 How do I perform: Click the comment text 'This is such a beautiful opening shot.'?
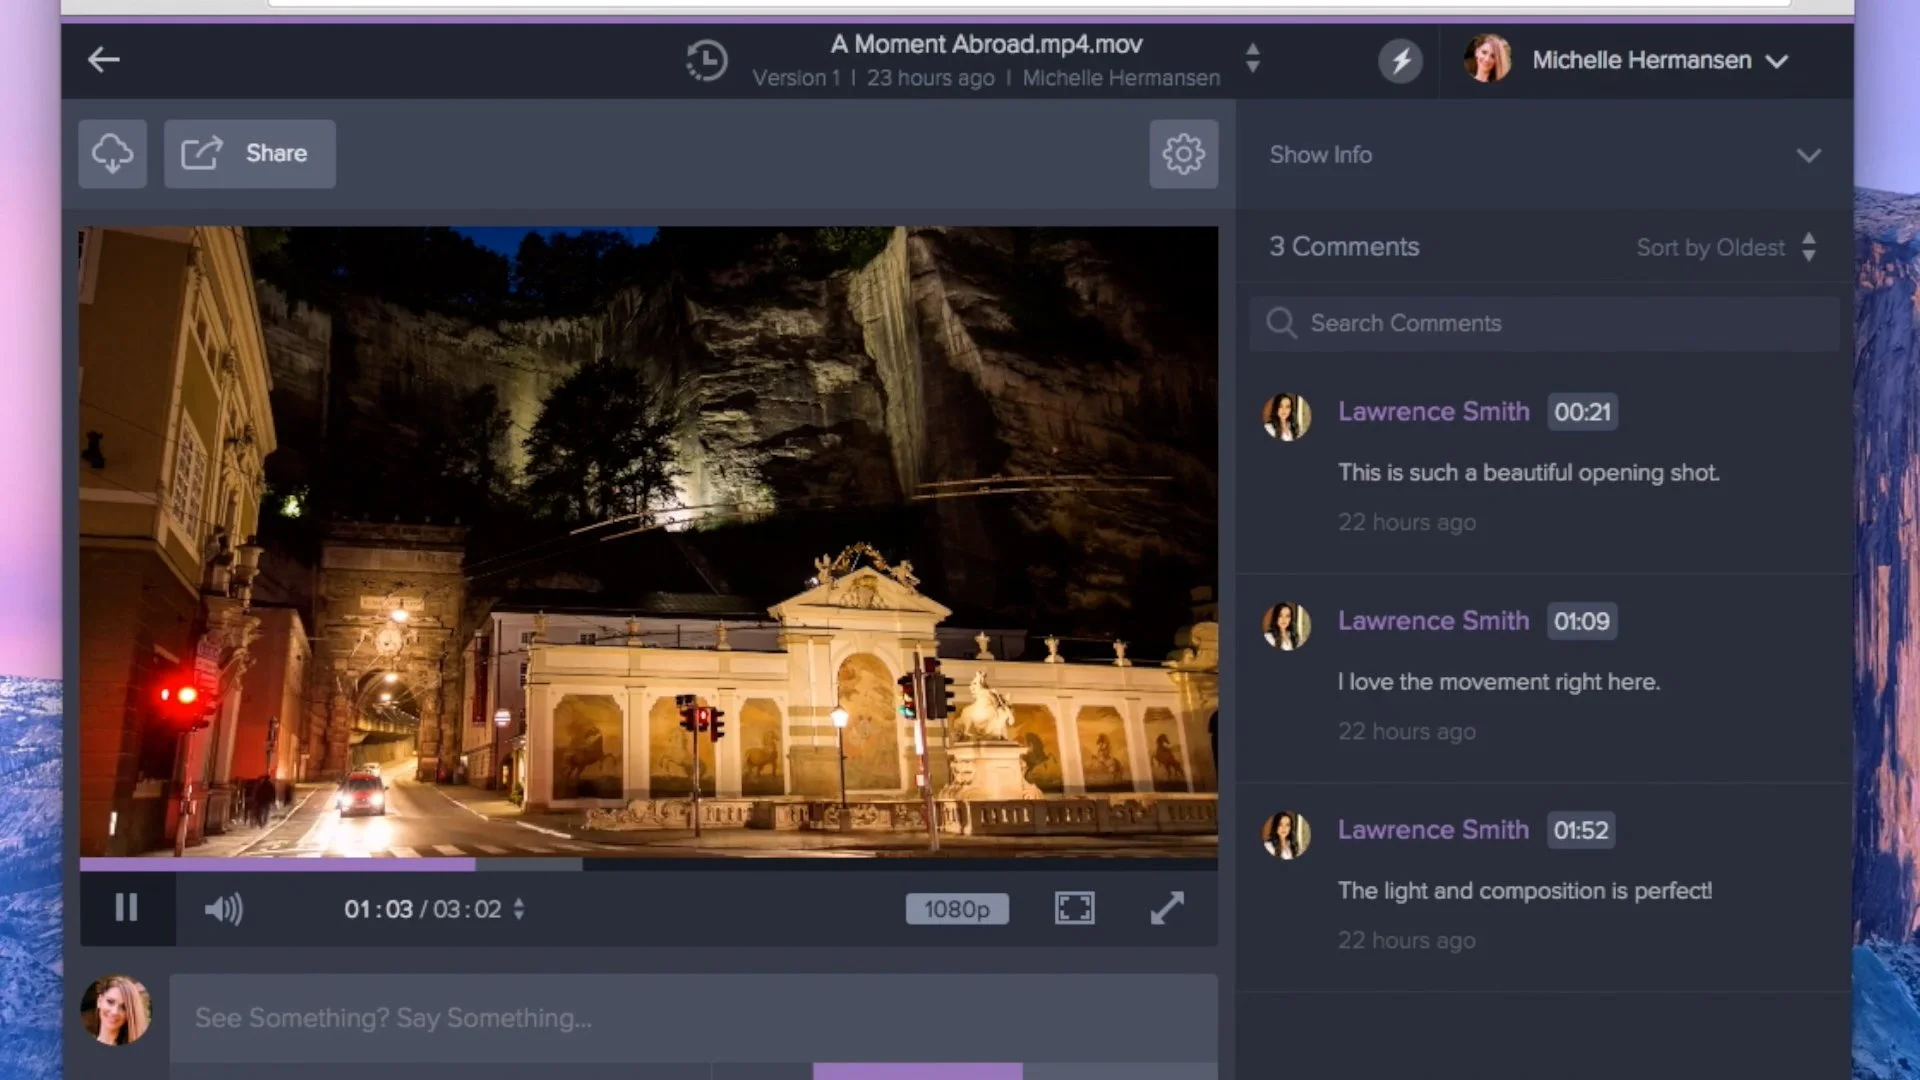coord(1529,473)
